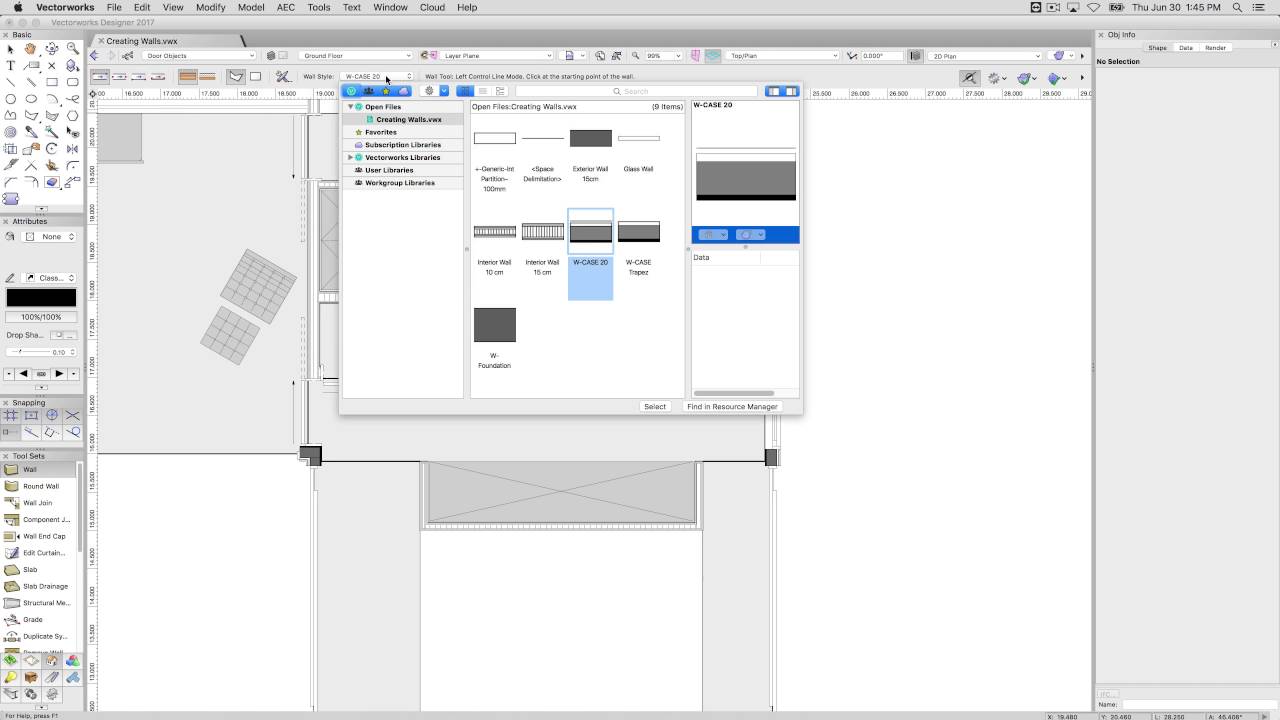Click the 100%/100% opacity button

pyautogui.click(x=41, y=317)
